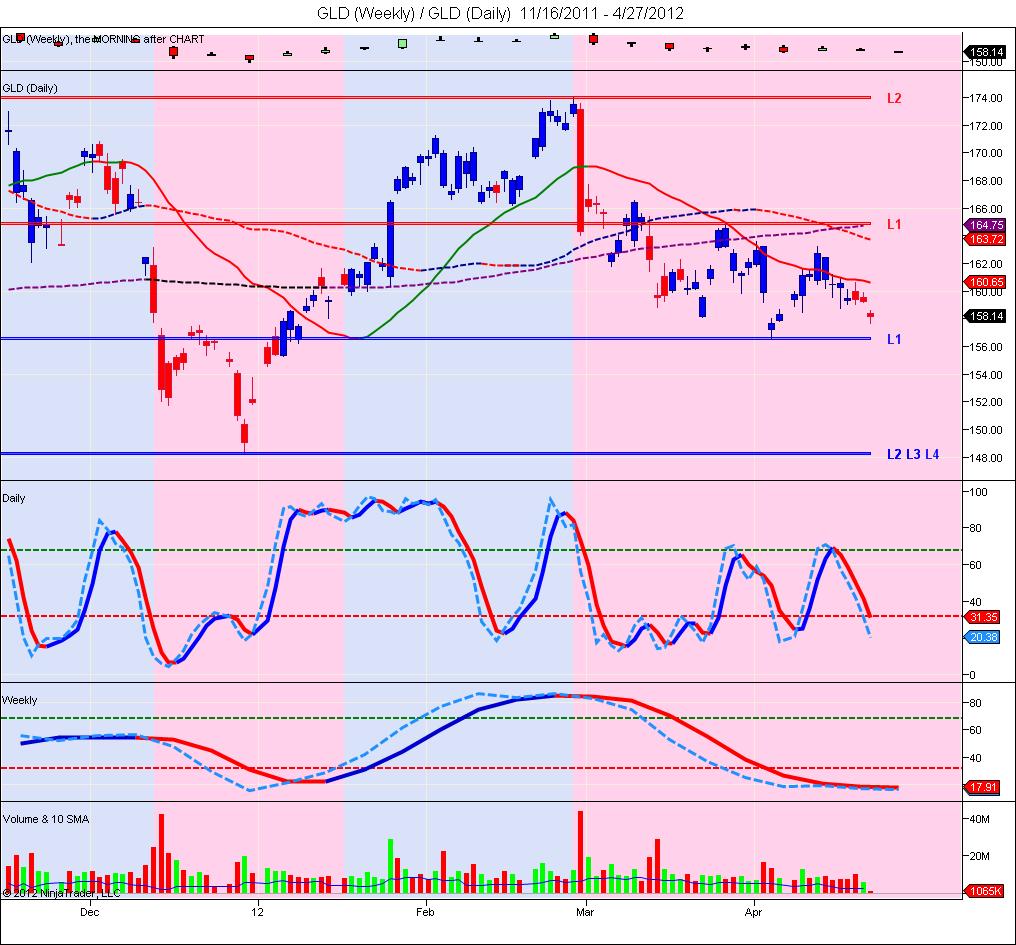Select the 'Daily' stochastic panel label

click(14, 498)
